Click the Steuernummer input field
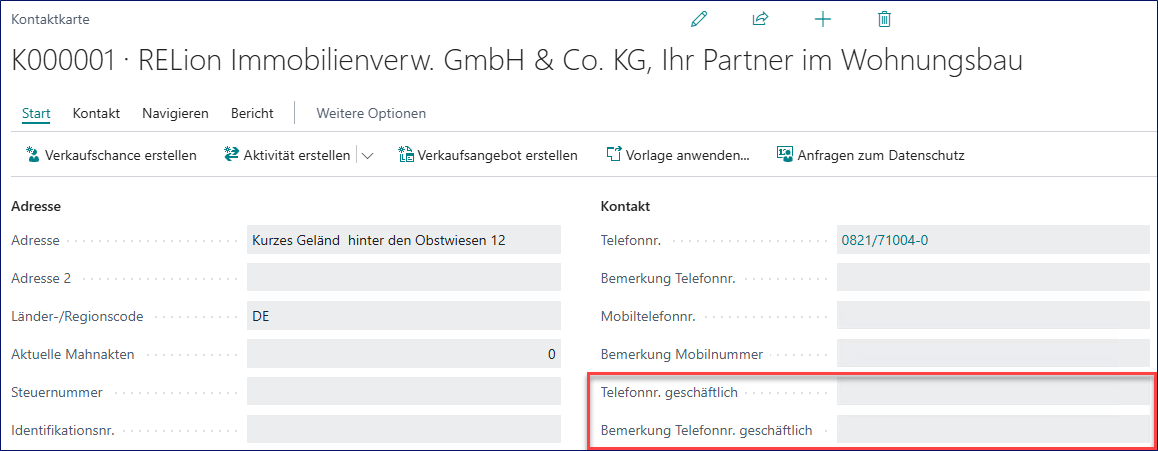 click(x=403, y=392)
